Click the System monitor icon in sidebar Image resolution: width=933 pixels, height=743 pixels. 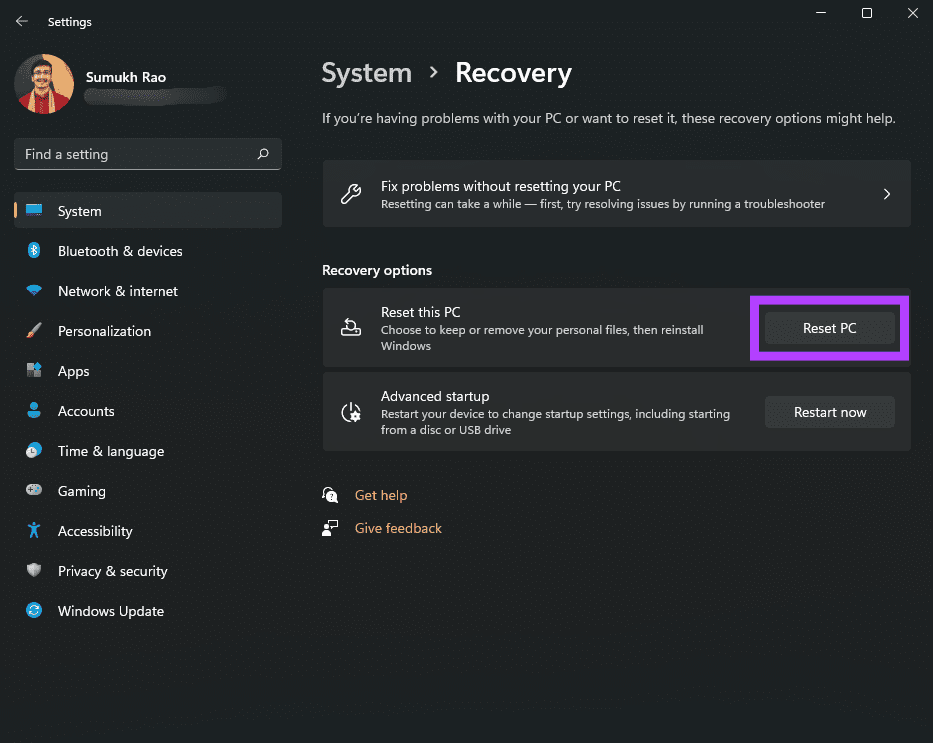point(34,210)
